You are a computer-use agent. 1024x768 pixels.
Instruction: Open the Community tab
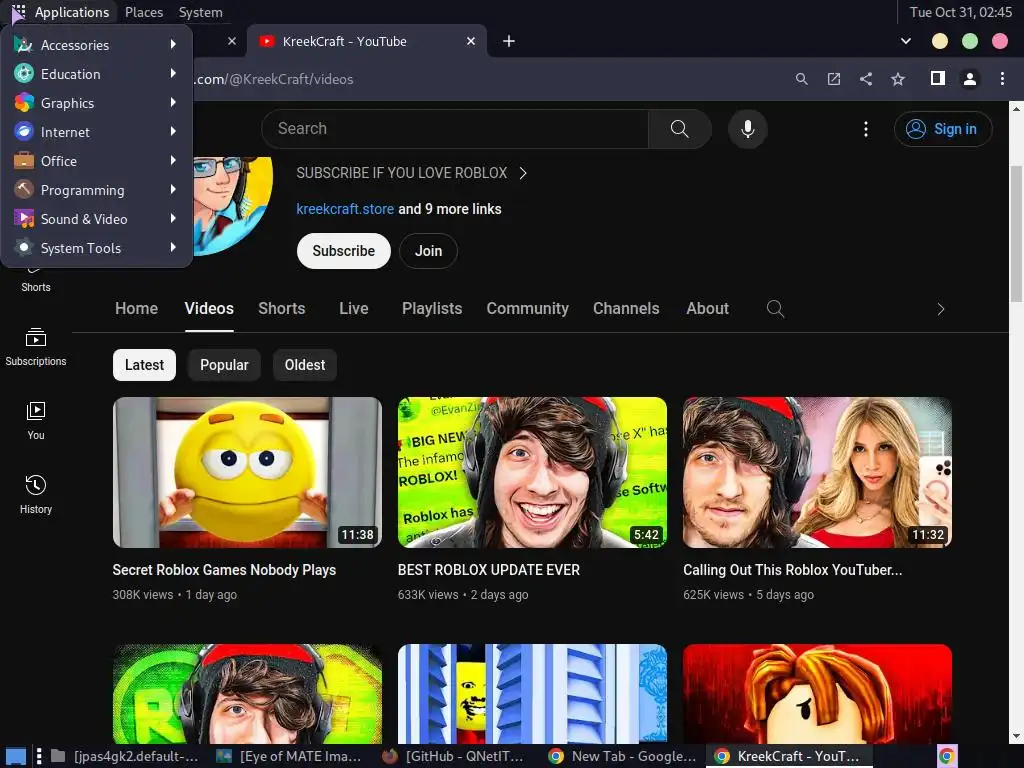pyautogui.click(x=528, y=308)
